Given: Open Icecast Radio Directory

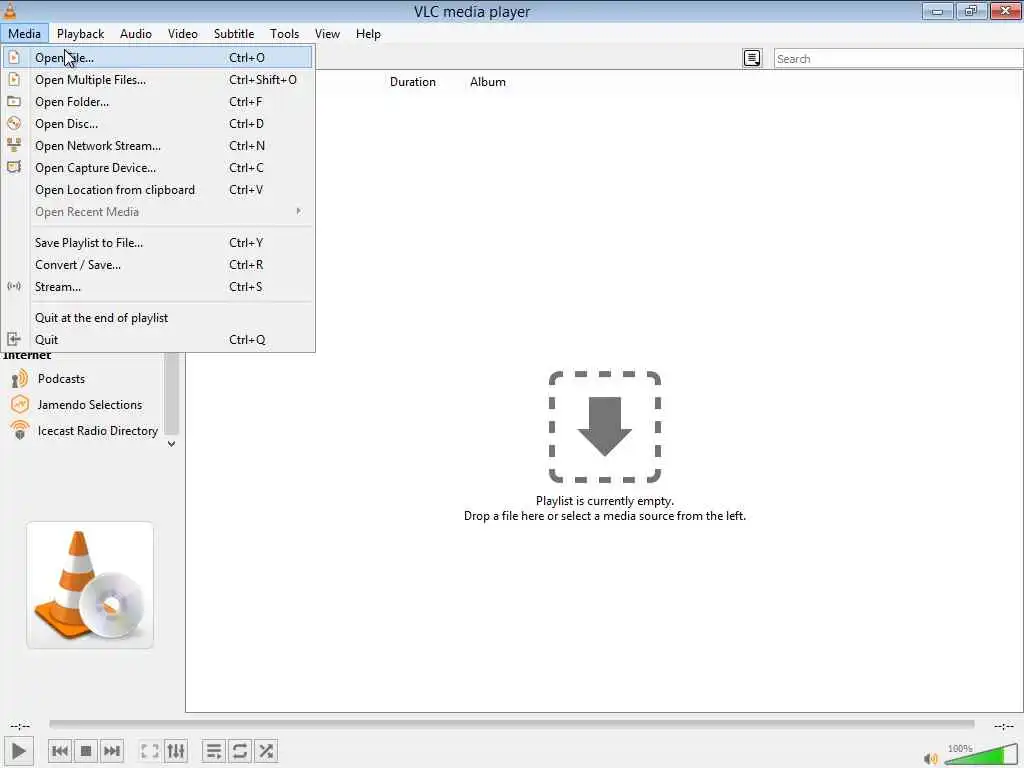Looking at the screenshot, I should [x=98, y=431].
